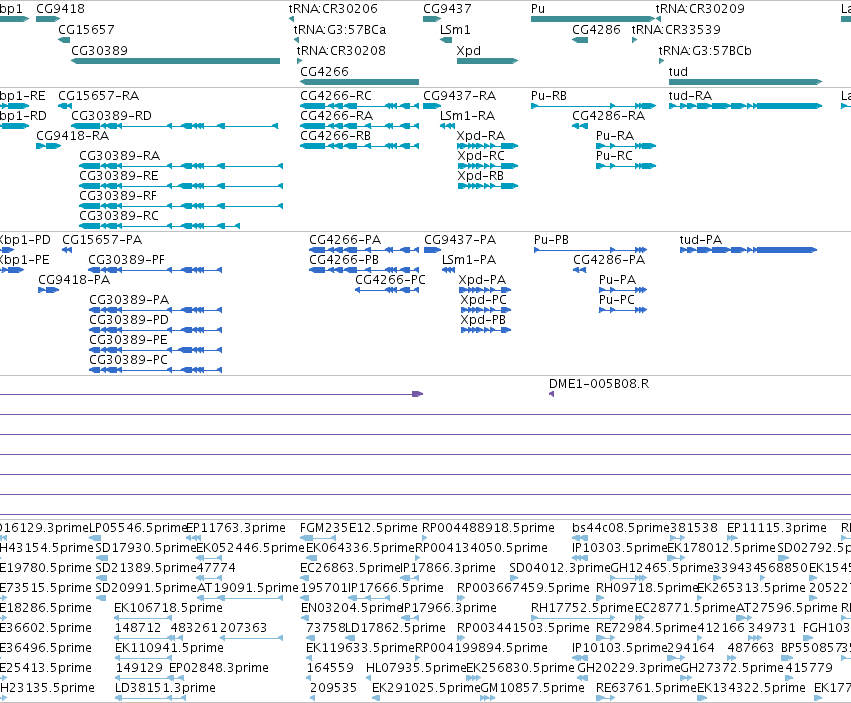851x703 pixels.
Task: Click tRNA:CR30208 label
Action: (341, 50)
